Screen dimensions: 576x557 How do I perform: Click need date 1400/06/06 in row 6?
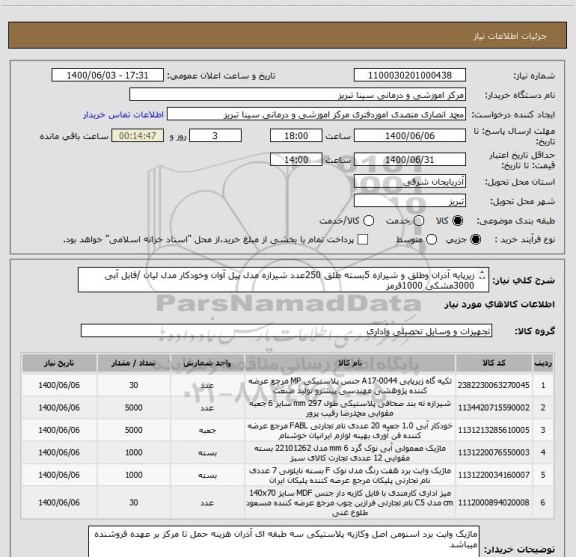pos(59,502)
